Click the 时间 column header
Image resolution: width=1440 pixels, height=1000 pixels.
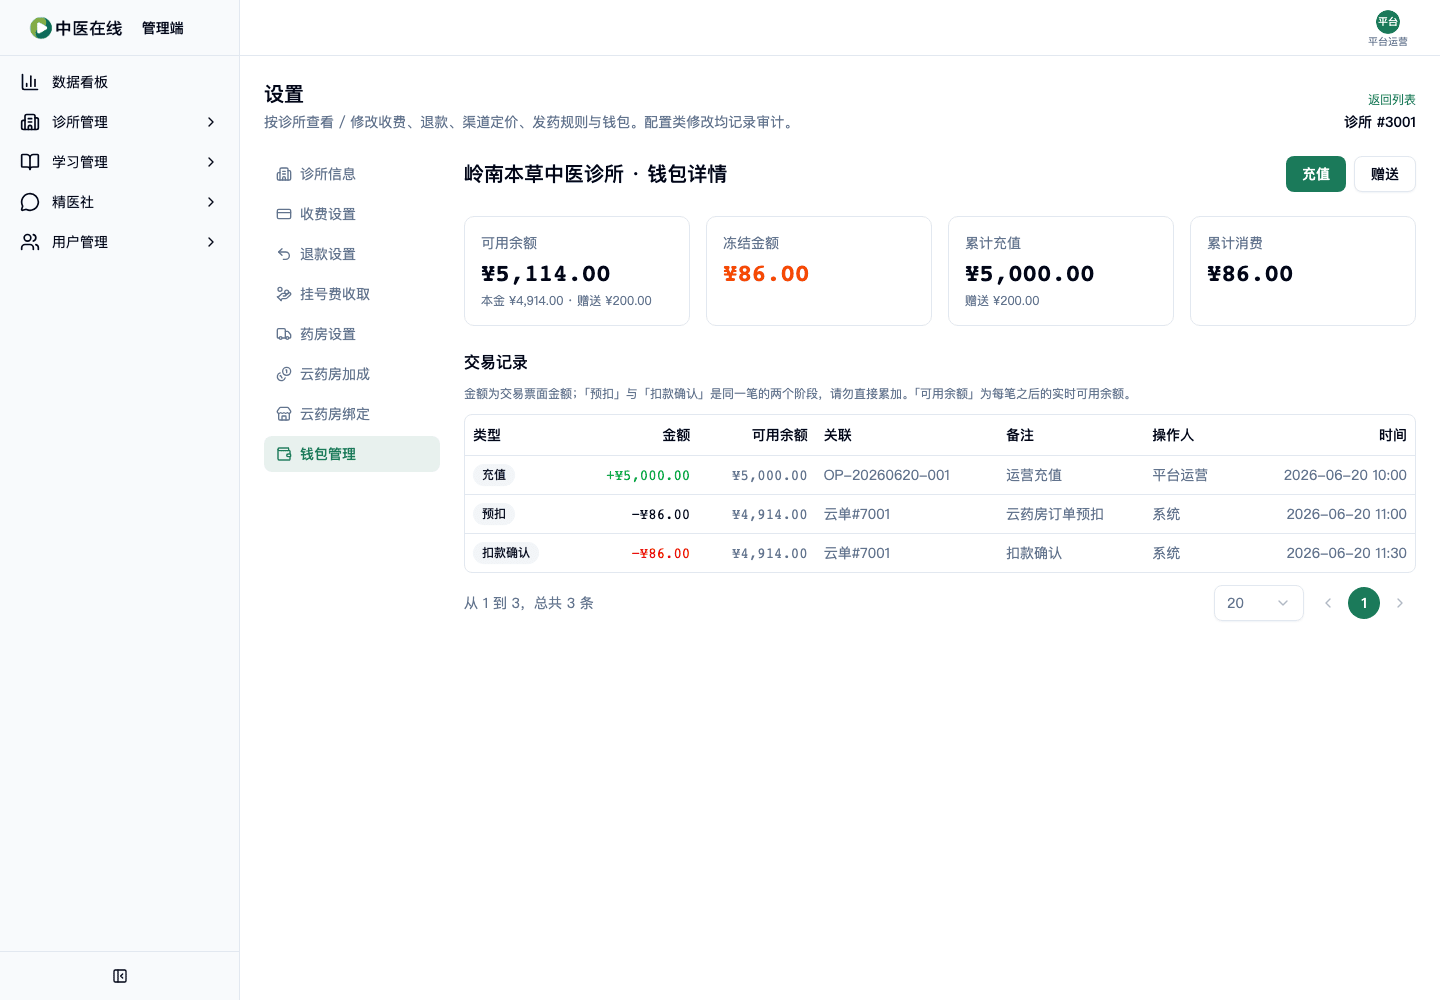pyautogui.click(x=1393, y=435)
